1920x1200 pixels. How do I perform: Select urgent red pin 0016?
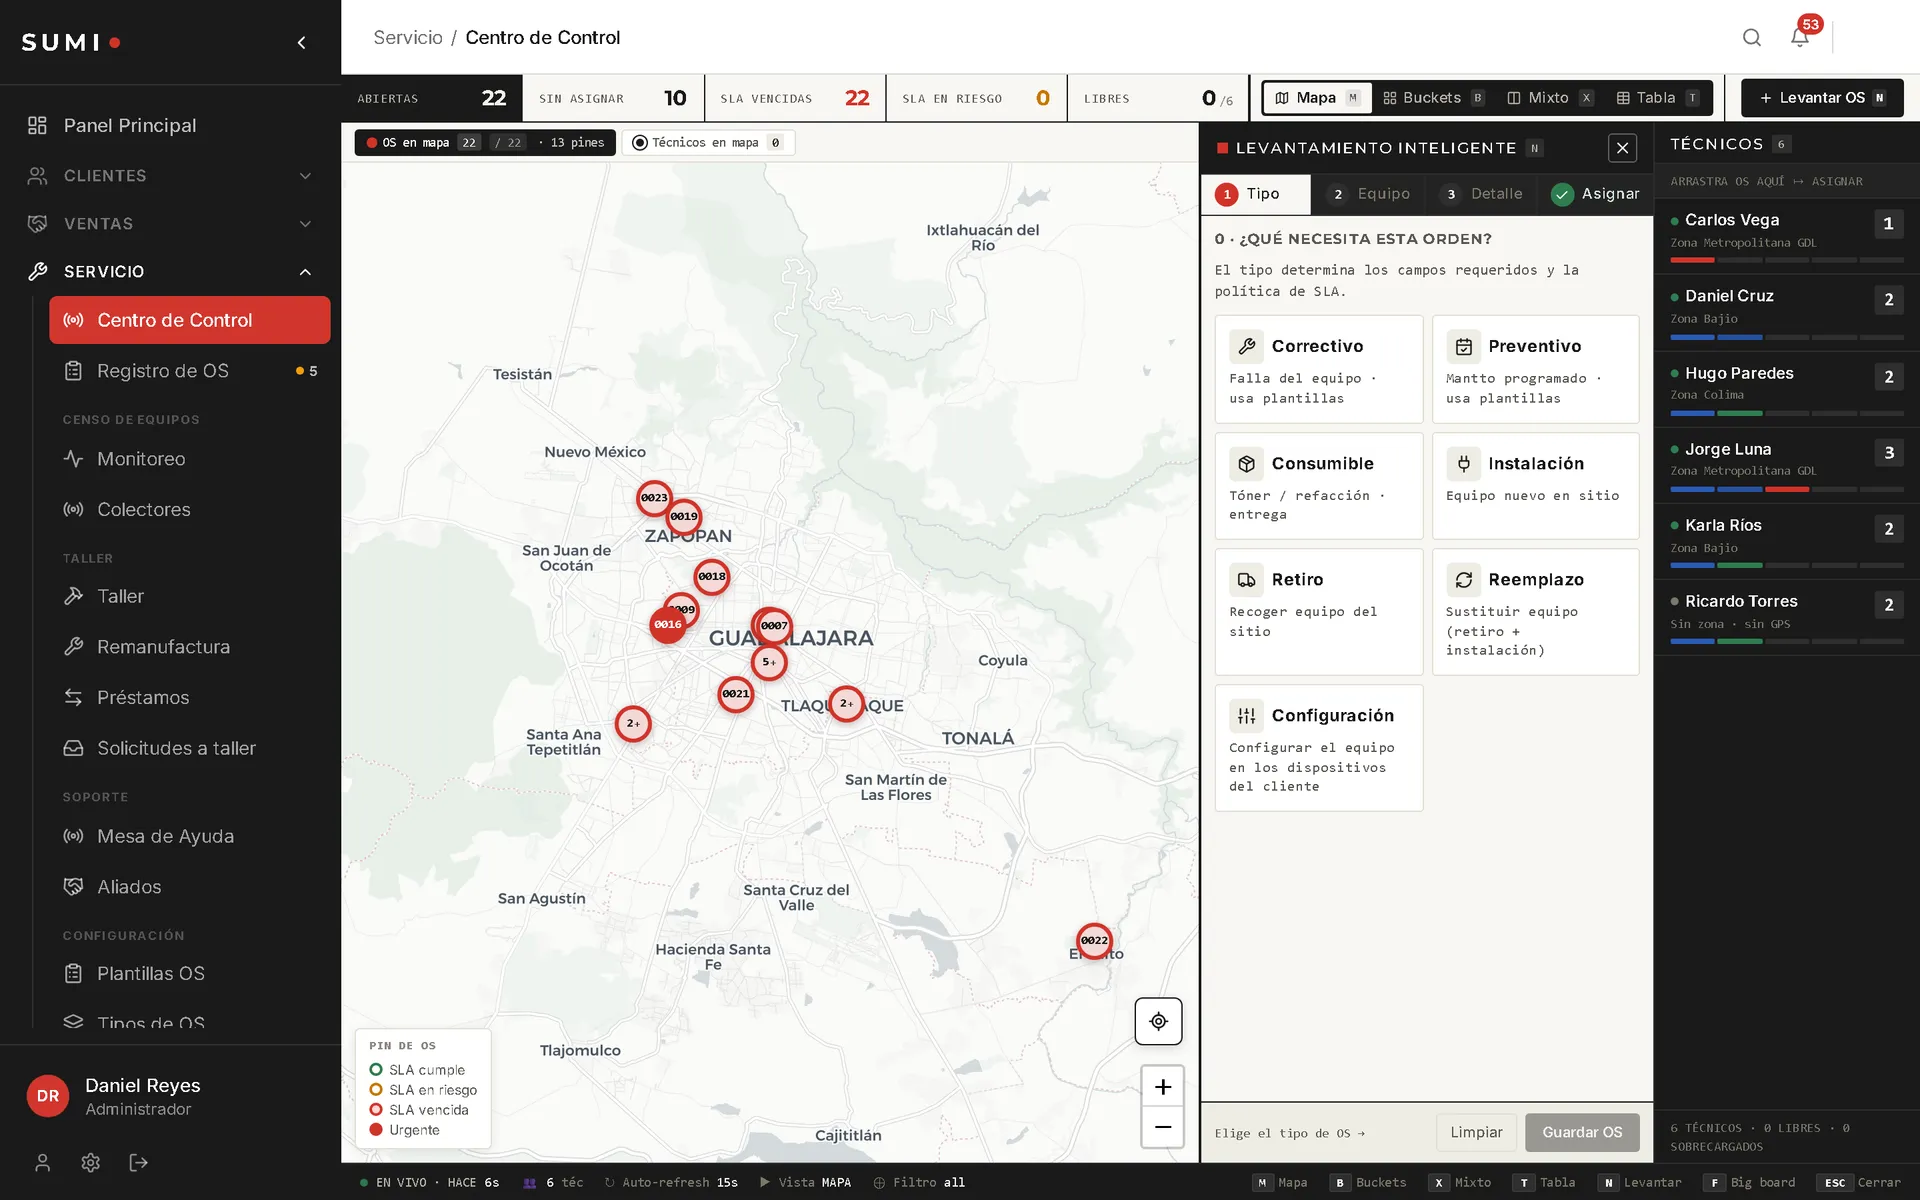coord(668,624)
